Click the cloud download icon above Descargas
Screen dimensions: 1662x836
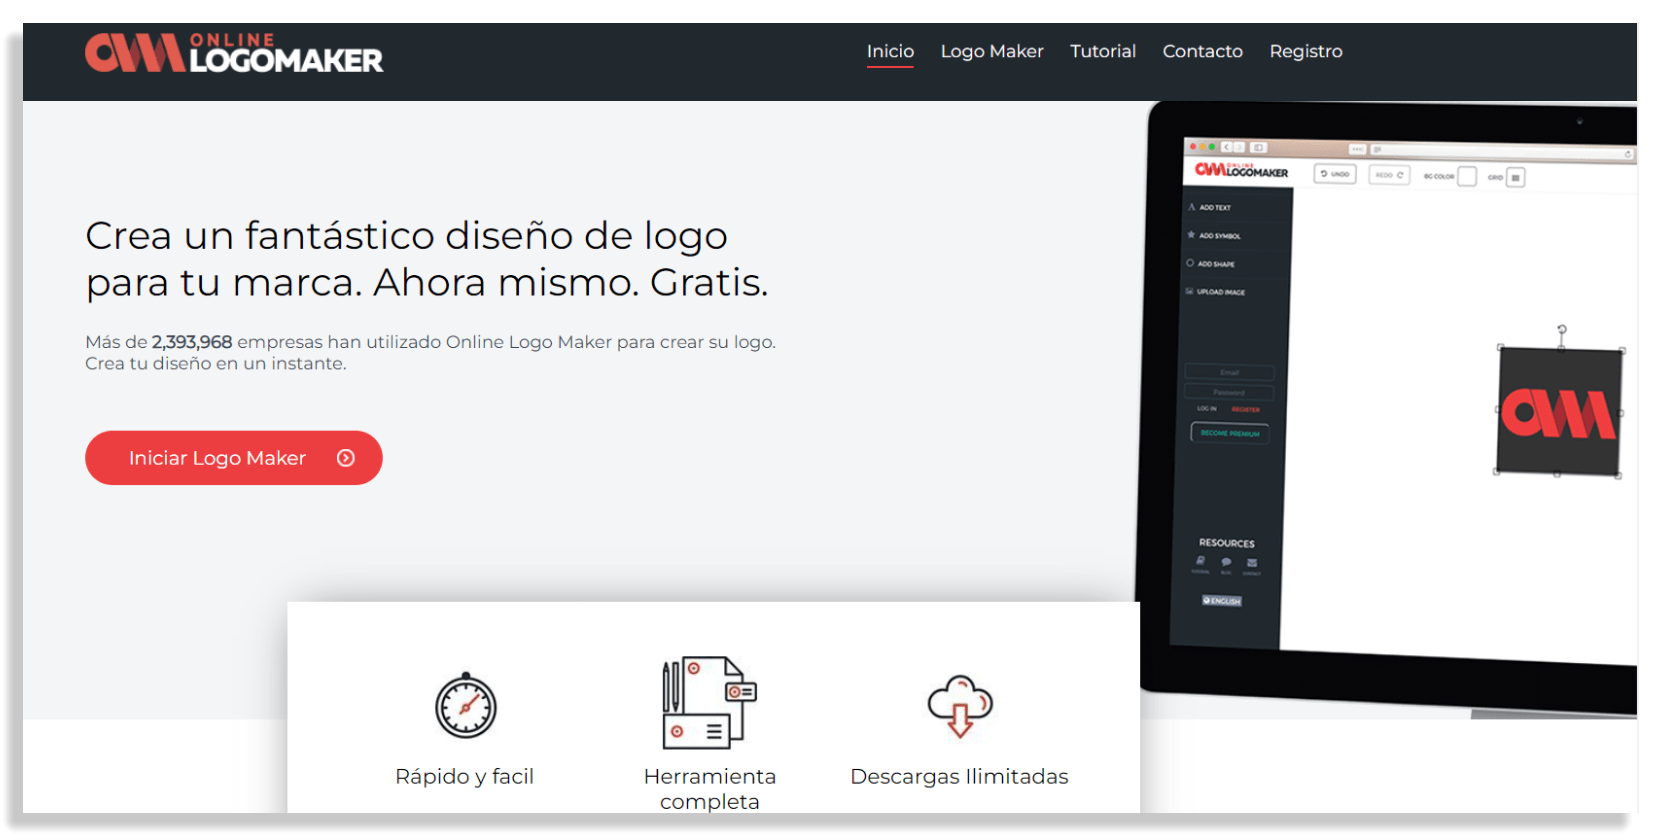960,706
